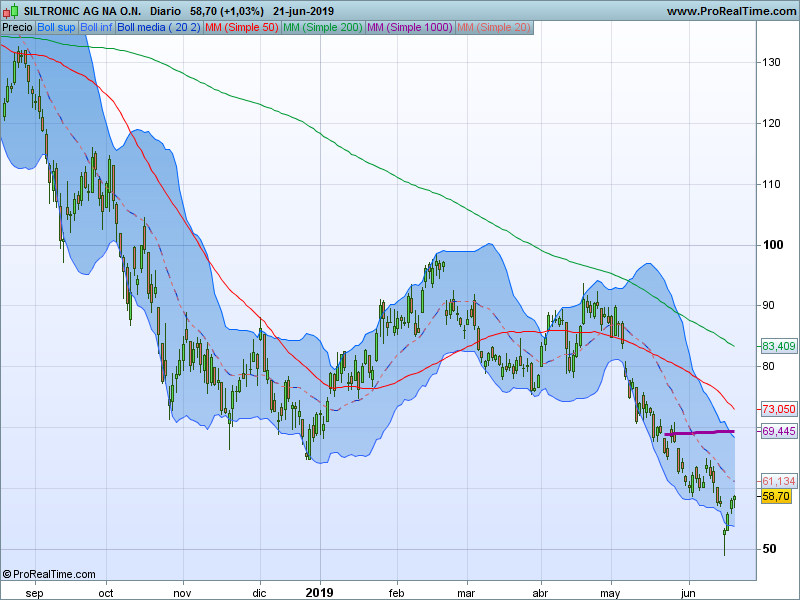Click the oct label on time axis

[106, 593]
